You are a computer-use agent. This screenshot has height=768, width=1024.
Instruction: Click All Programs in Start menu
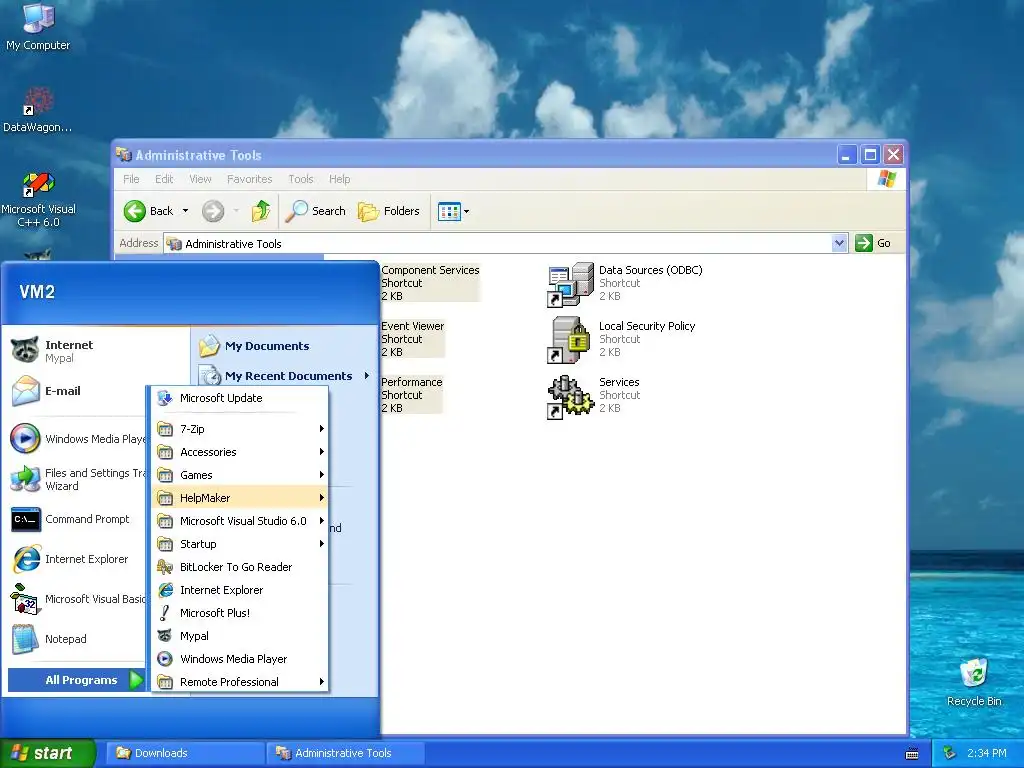pos(76,680)
